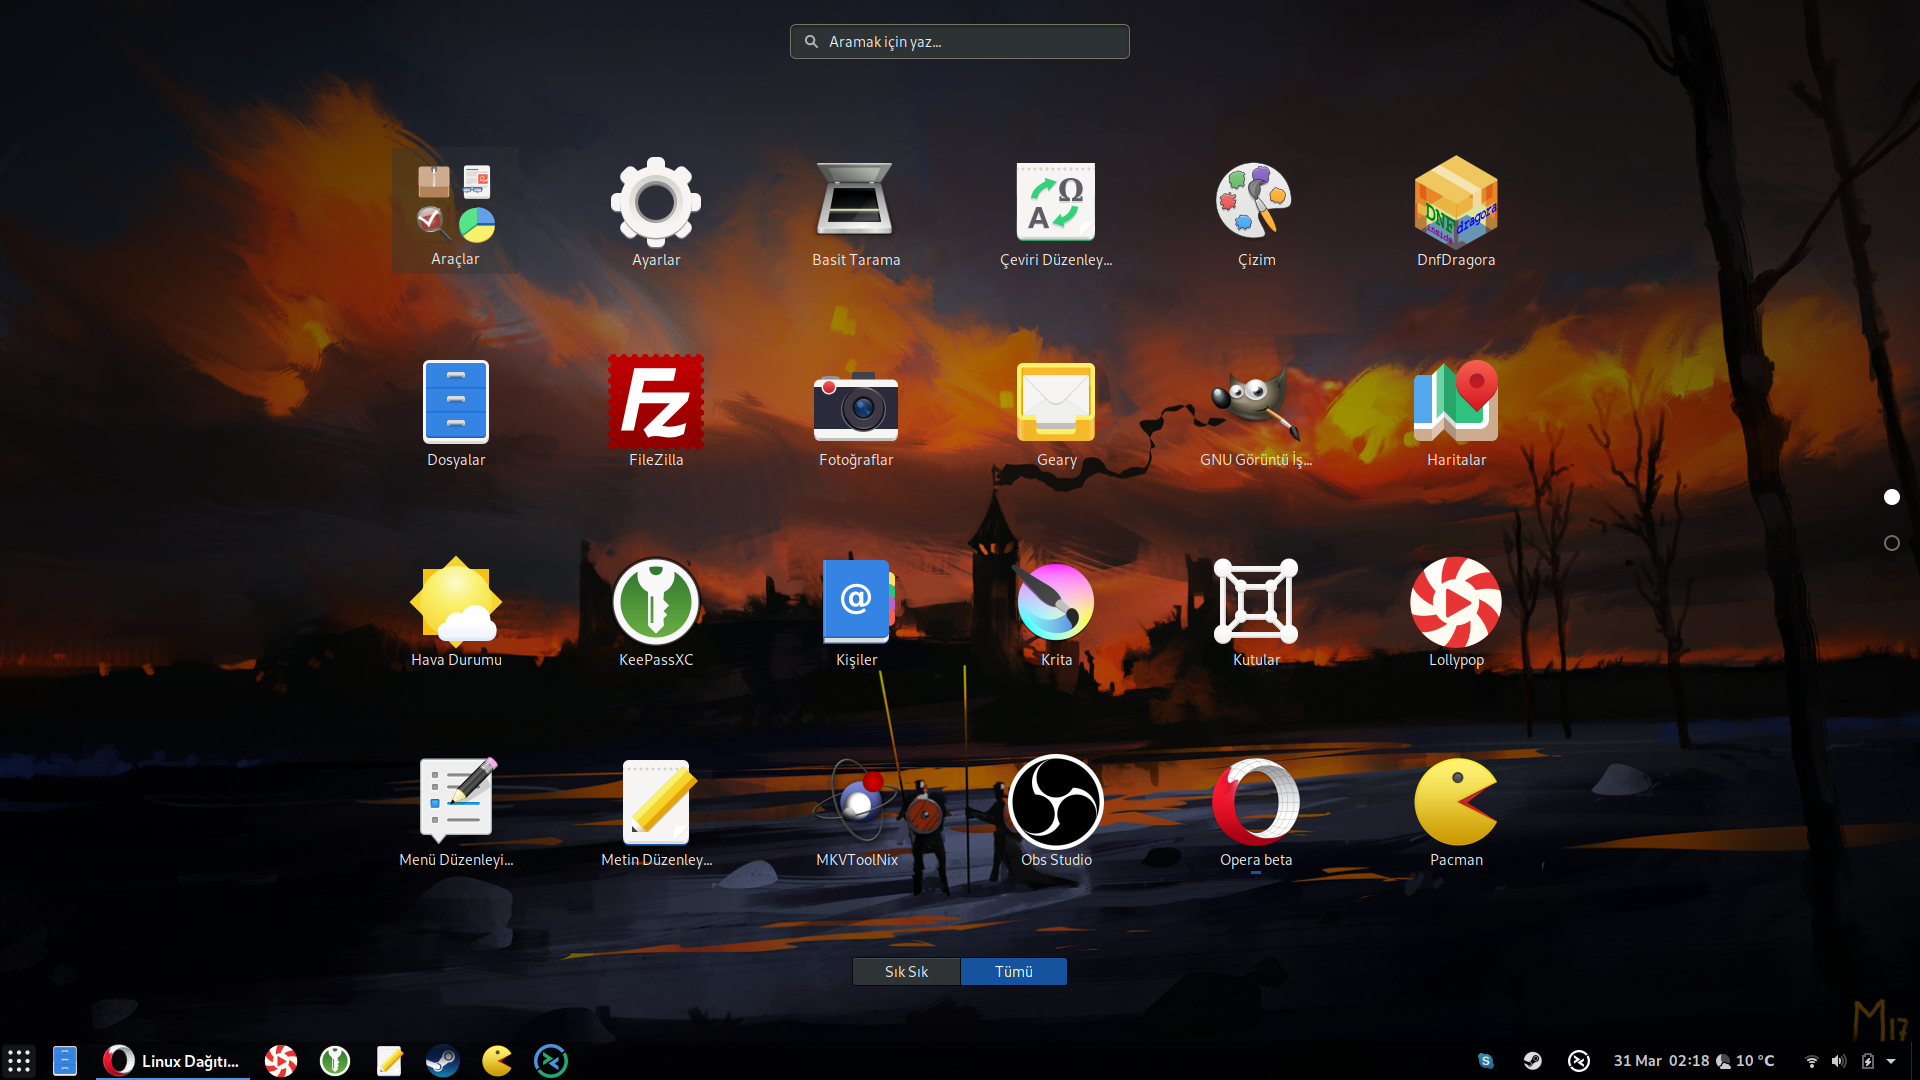Viewport: 1920px width, 1080px height.
Task: Open KeePassXC from the taskbar
Action: [335, 1060]
